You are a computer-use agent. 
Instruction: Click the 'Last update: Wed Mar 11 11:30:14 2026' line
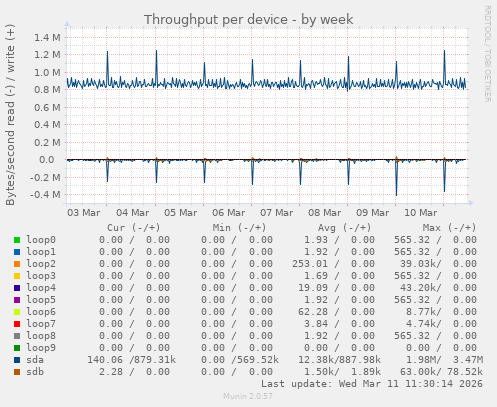(372, 384)
